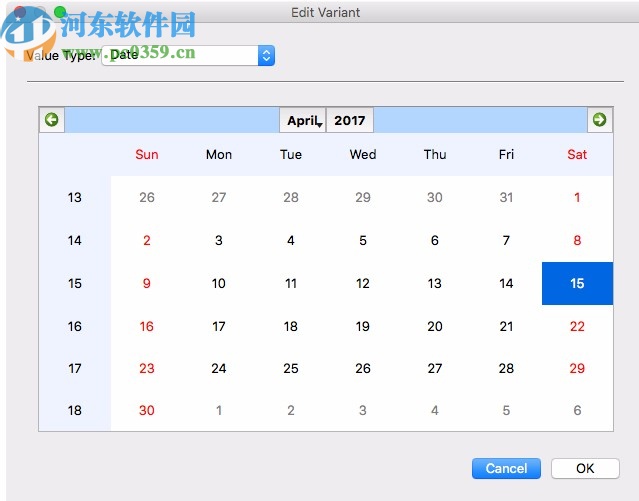Select Monday 17 in week 16 row
The image size is (639, 501).
[x=219, y=326]
